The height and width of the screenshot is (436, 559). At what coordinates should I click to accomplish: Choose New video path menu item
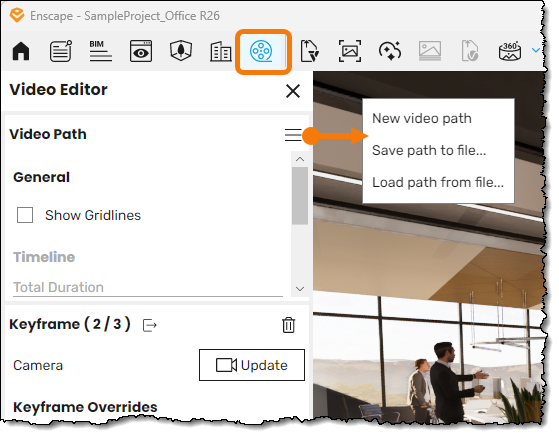click(422, 118)
